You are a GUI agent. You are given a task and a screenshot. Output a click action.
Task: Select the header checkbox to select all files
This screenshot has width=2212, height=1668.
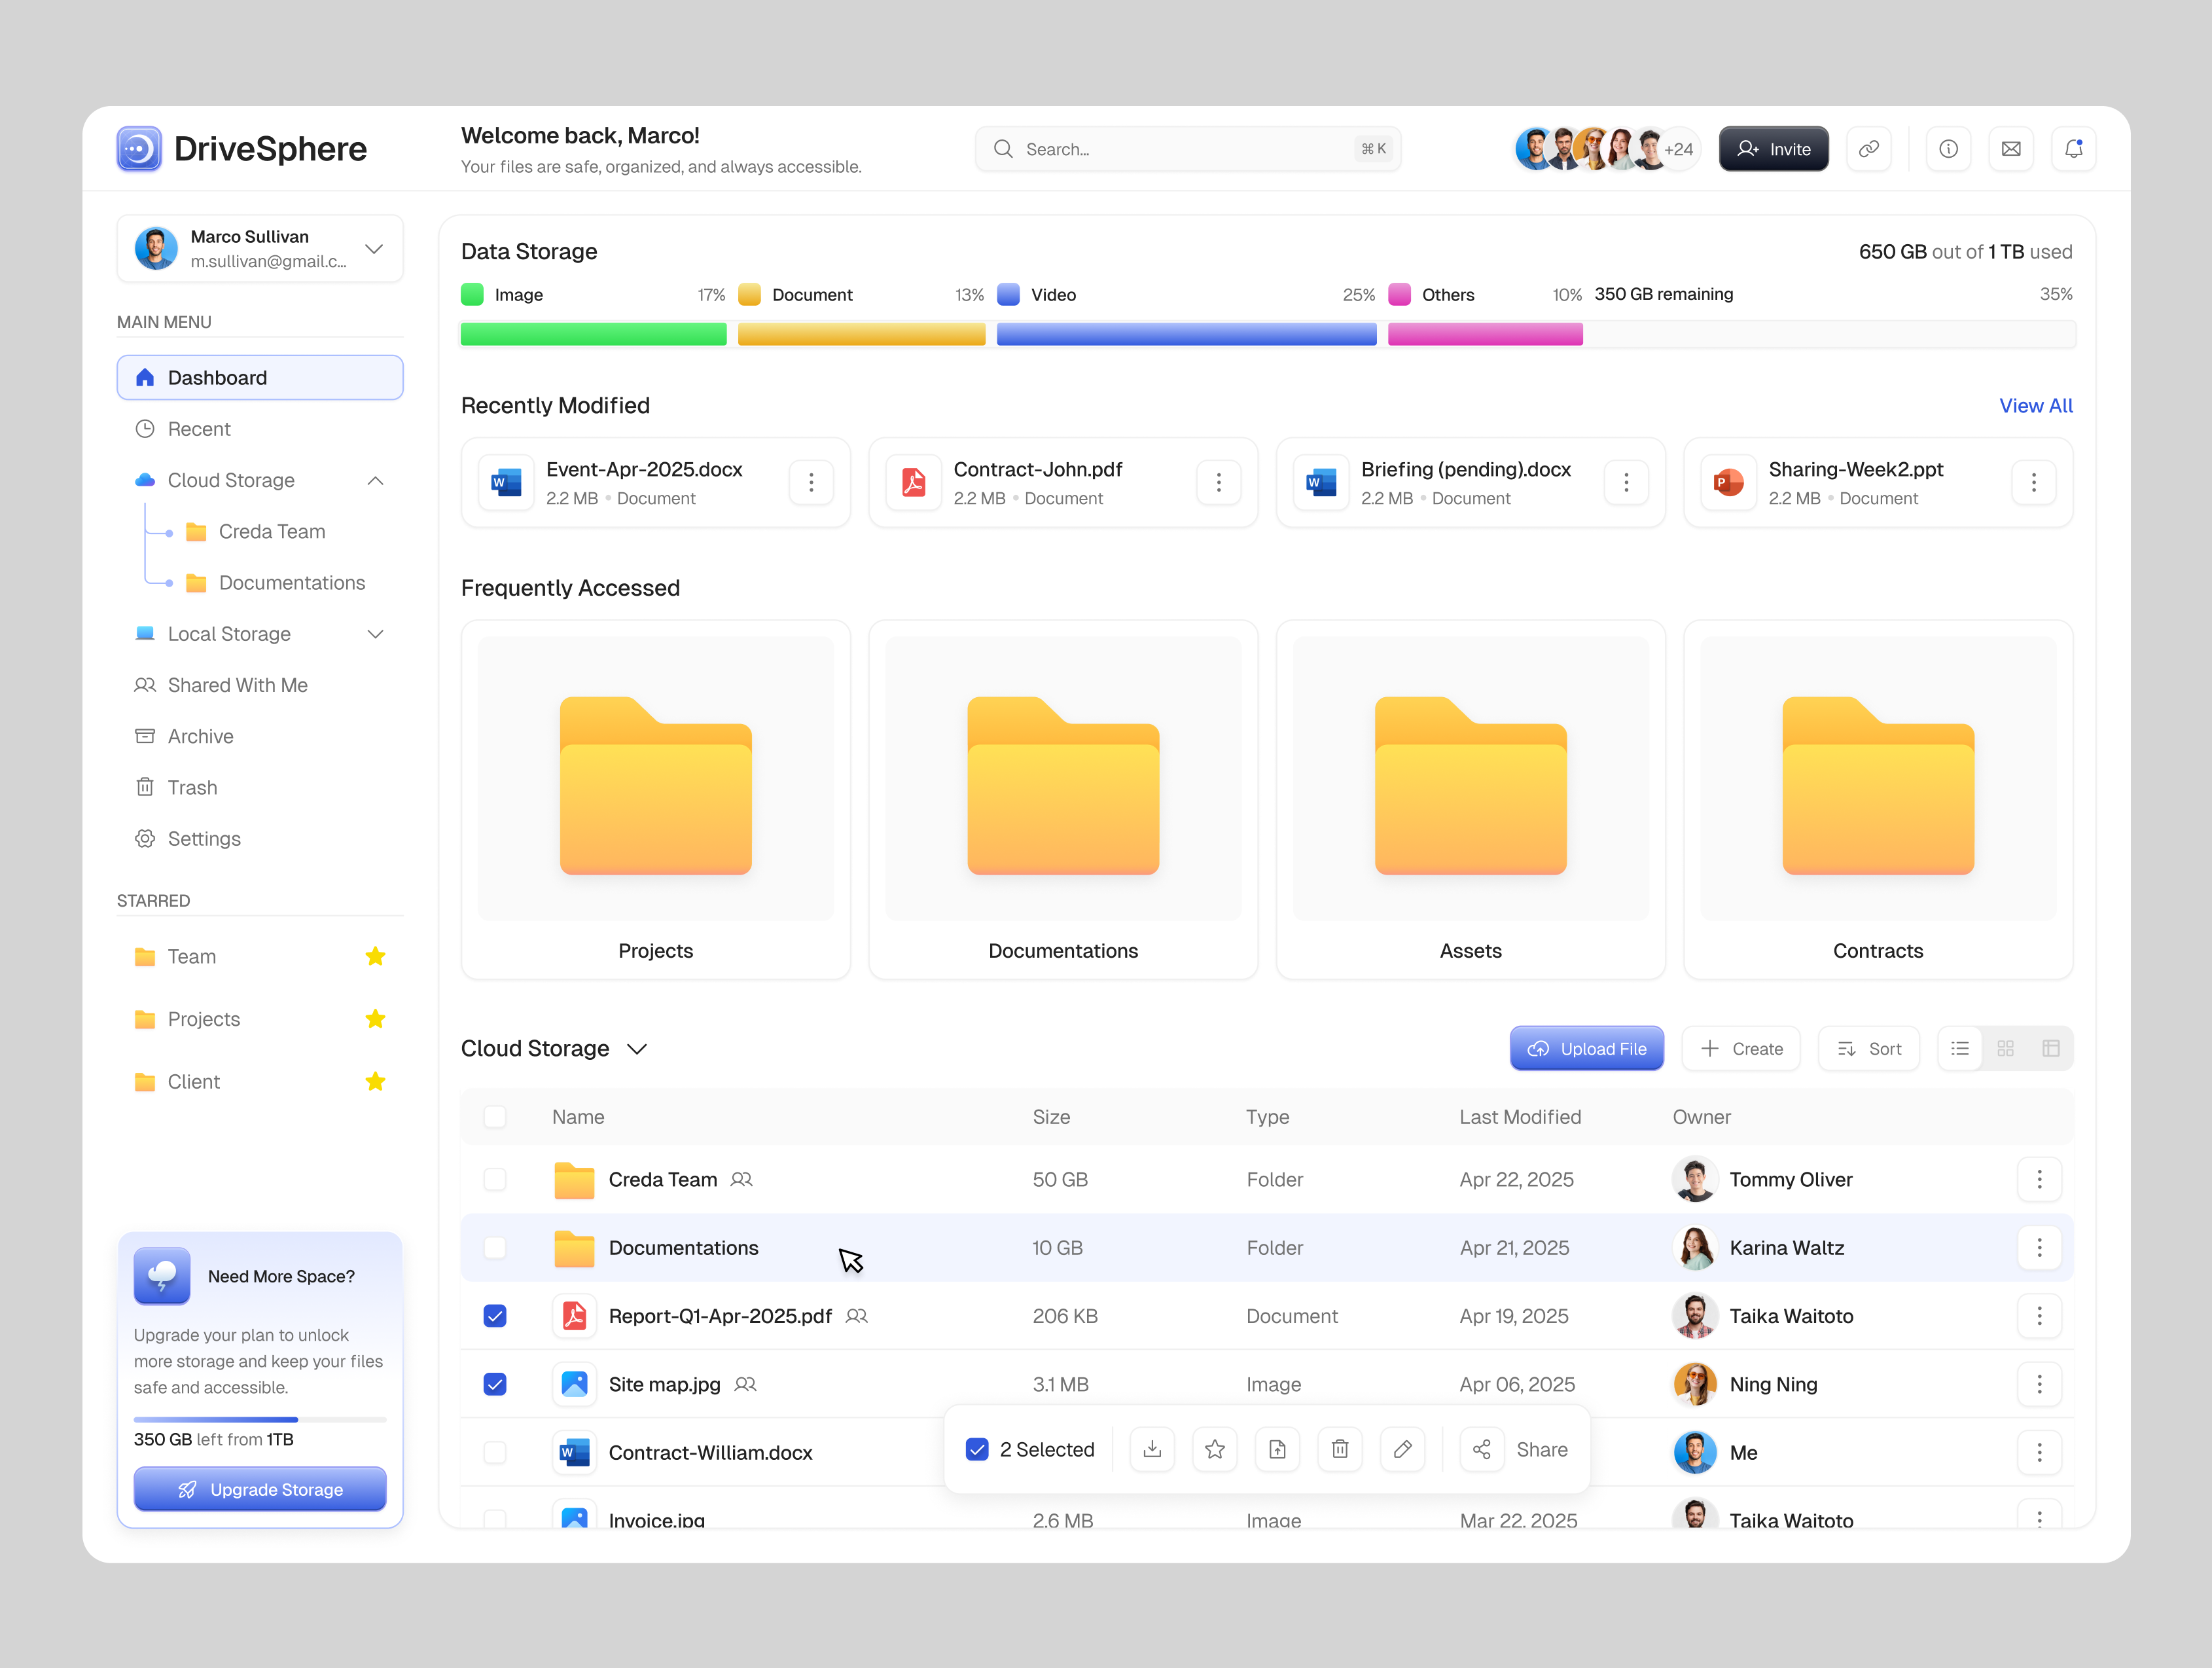(495, 1117)
